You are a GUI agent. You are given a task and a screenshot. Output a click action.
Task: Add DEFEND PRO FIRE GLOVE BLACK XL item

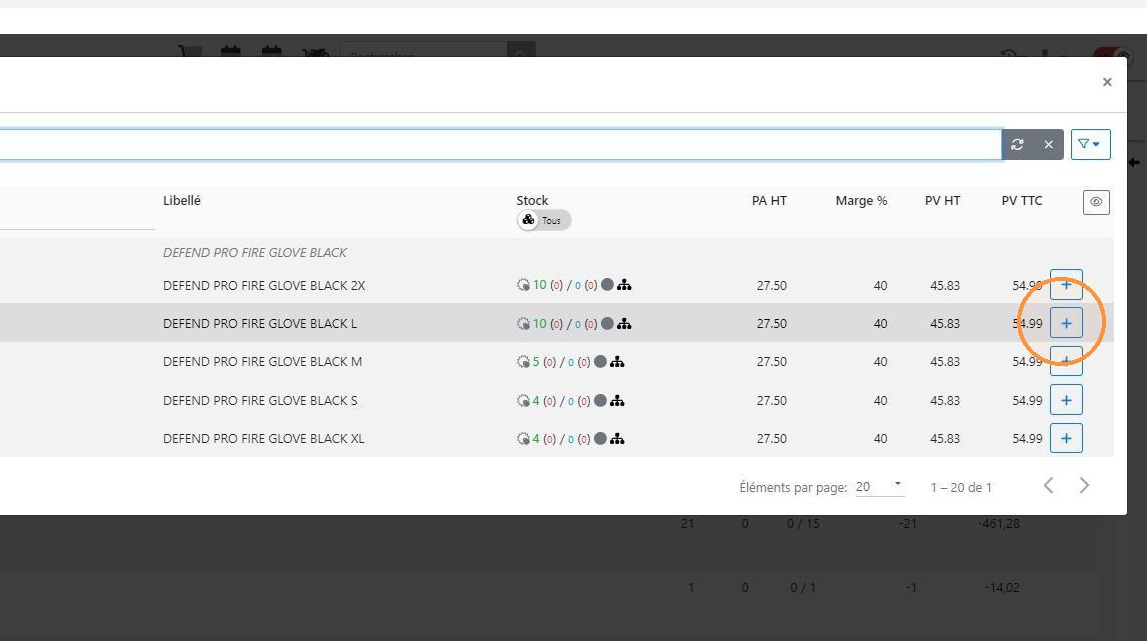1066,438
